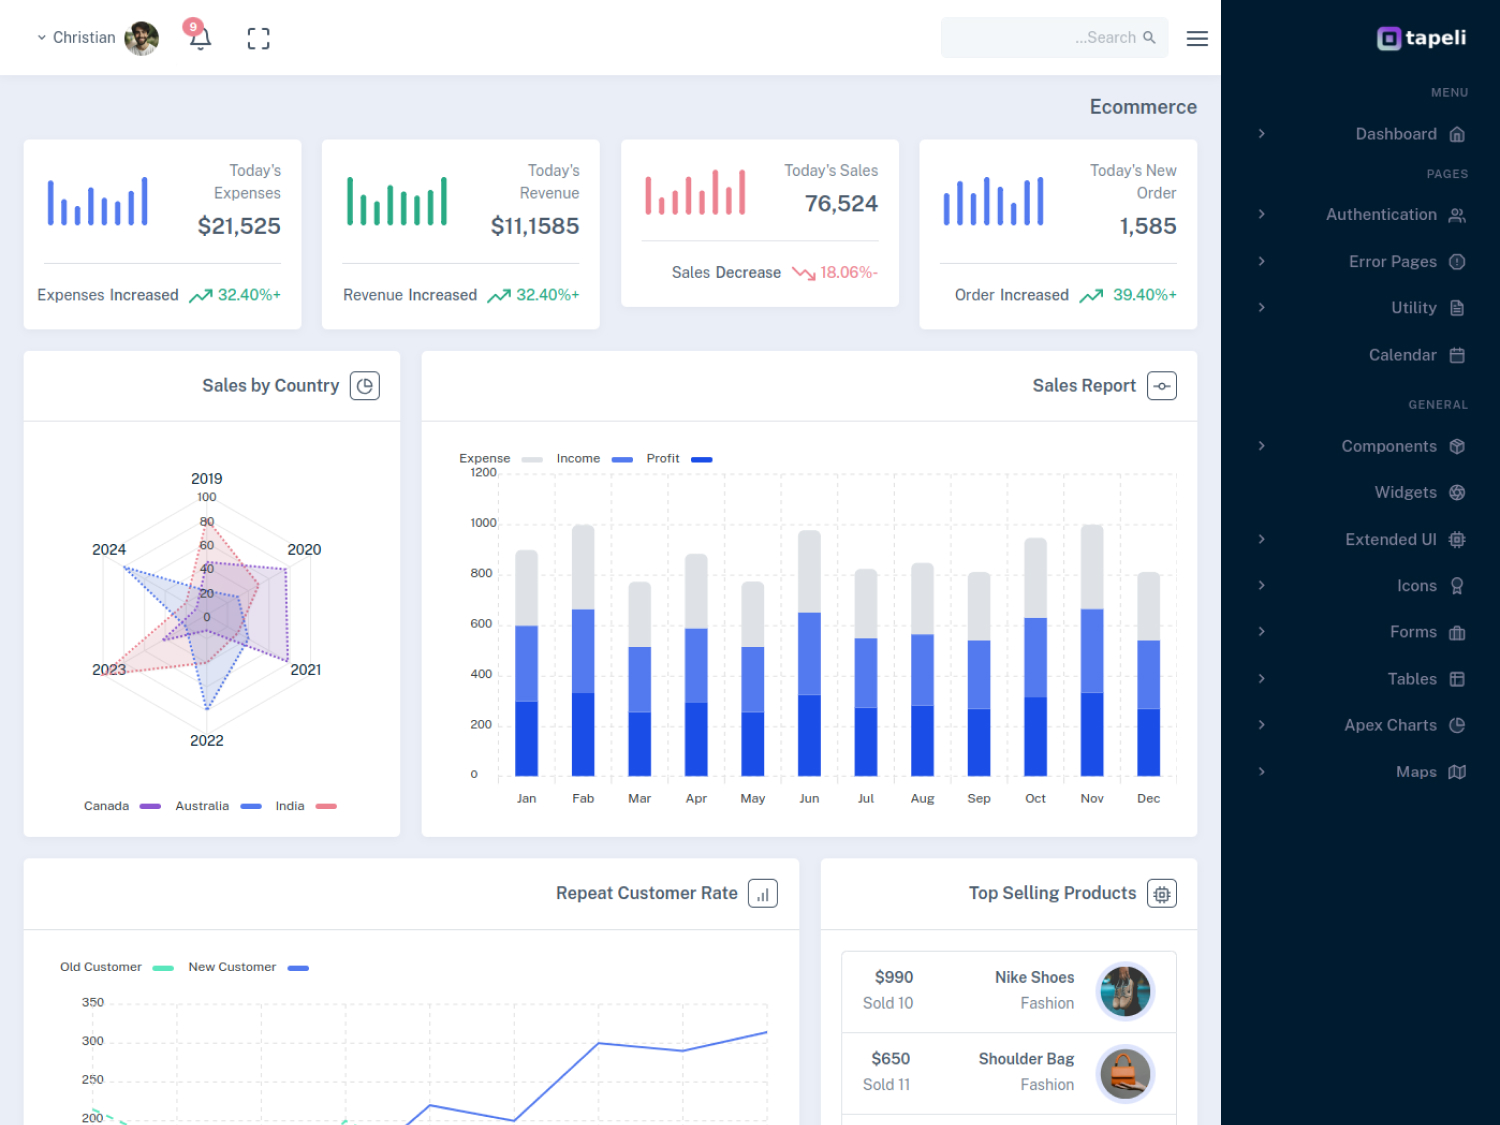Click the Nike Shoes product name
The height and width of the screenshot is (1125, 1500).
point(1034,977)
